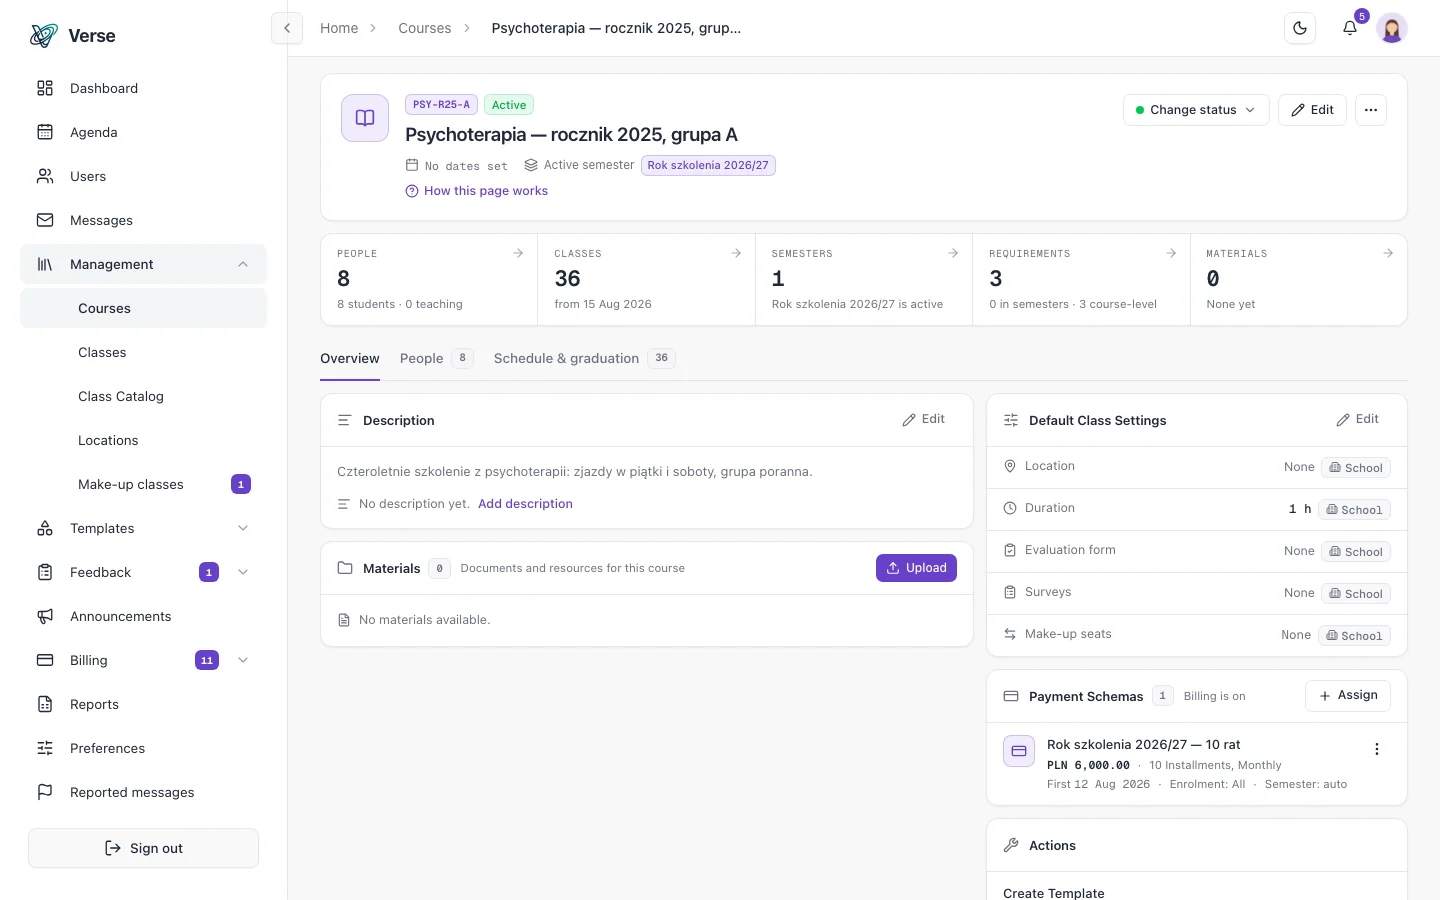Screen dimensions: 1440x900
Task: Click user avatar in top bar
Action: coord(1392,28)
